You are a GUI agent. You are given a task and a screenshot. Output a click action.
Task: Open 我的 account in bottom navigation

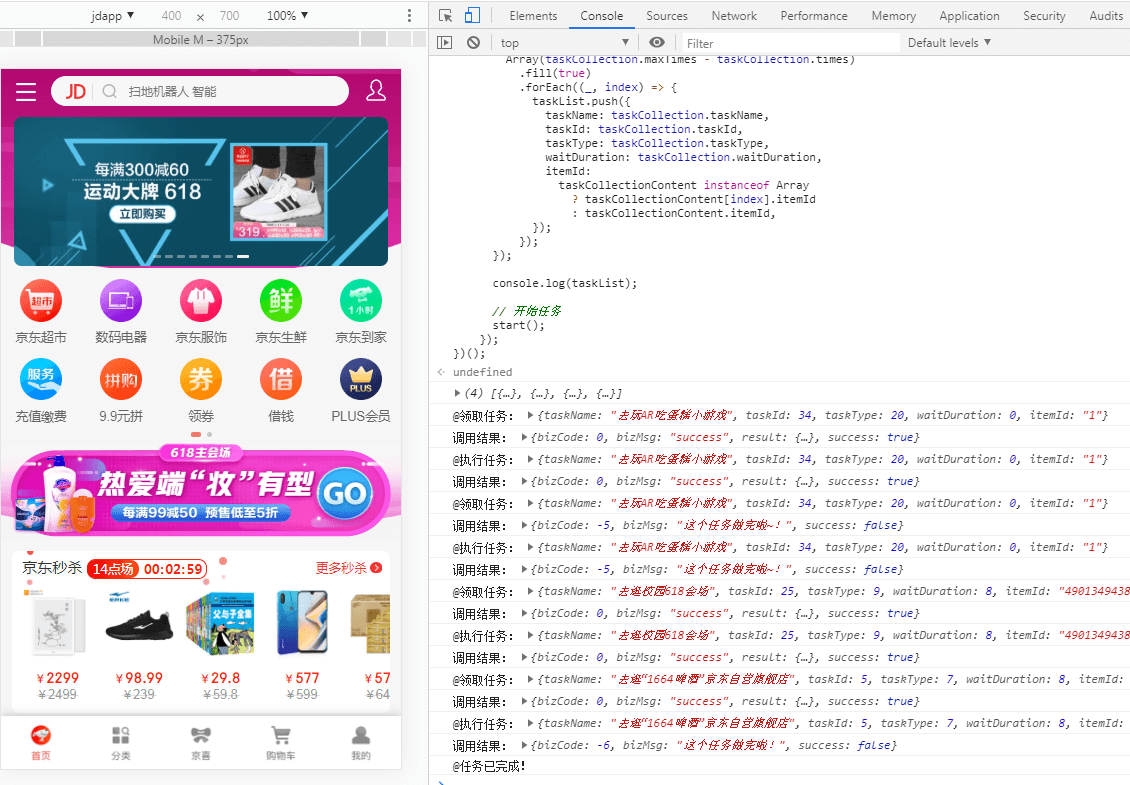click(361, 742)
